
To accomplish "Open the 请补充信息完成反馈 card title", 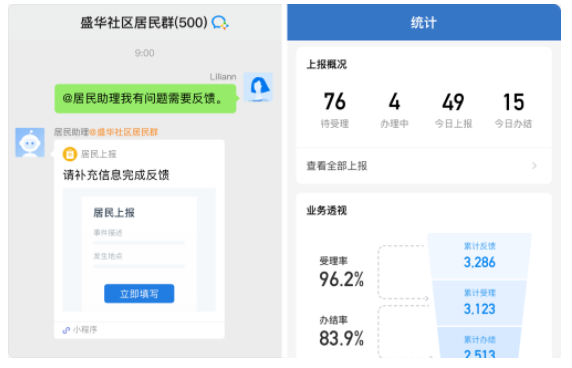I will pyautogui.click(x=116, y=175).
